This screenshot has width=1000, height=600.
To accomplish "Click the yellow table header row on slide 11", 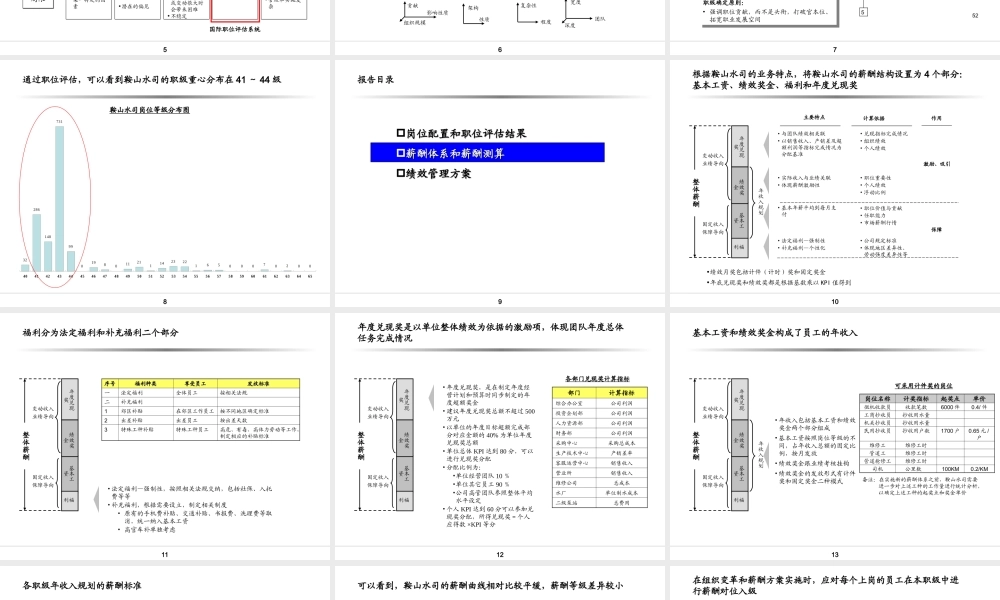I will (200, 382).
